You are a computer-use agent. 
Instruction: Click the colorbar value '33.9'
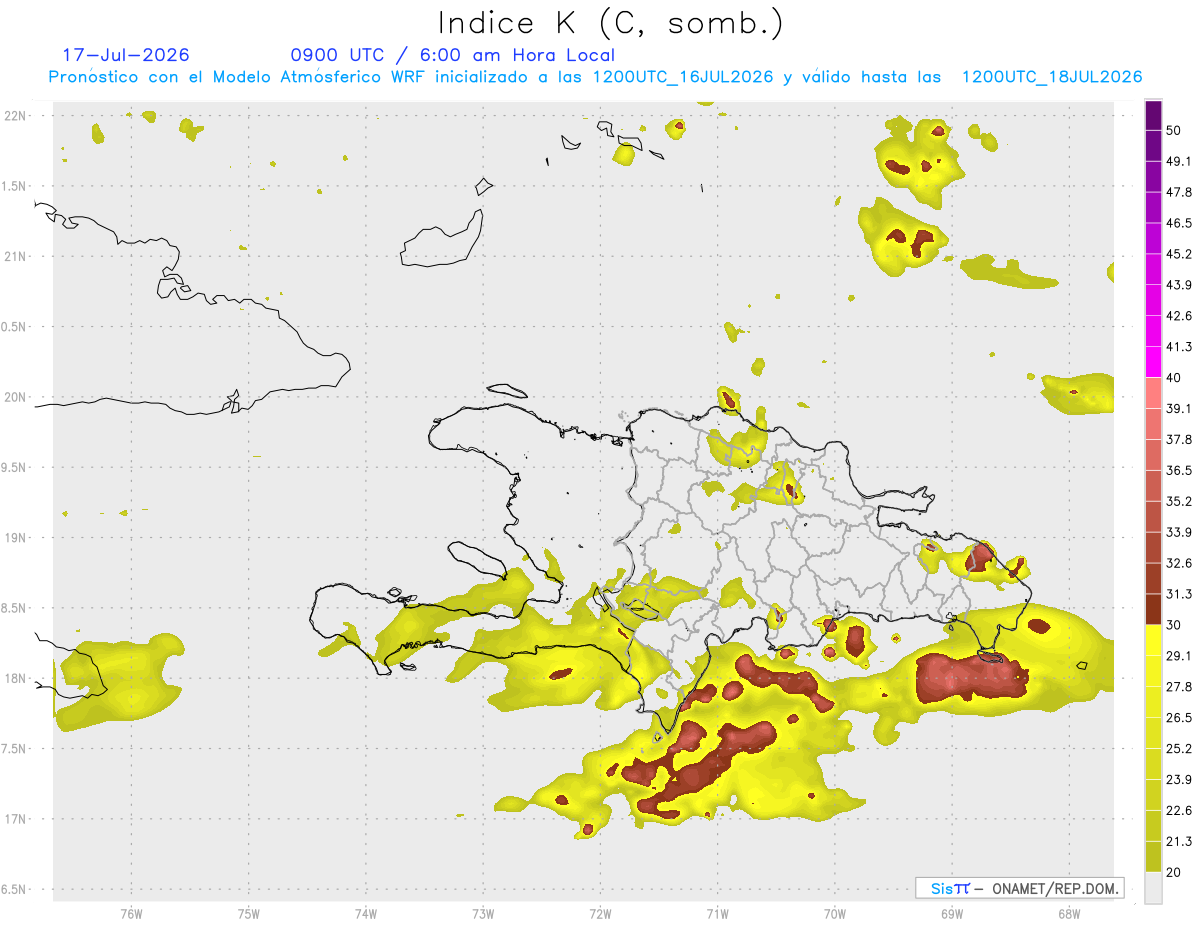[1179, 533]
